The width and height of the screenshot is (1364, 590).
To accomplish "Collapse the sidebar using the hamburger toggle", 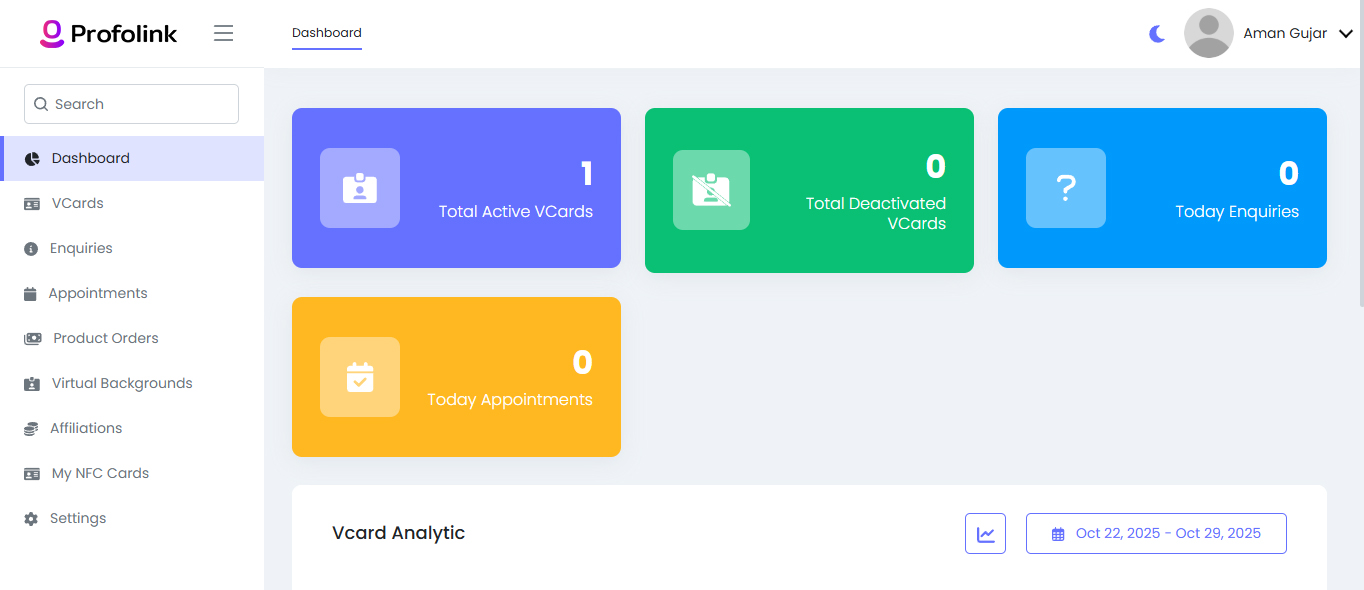I will point(223,33).
